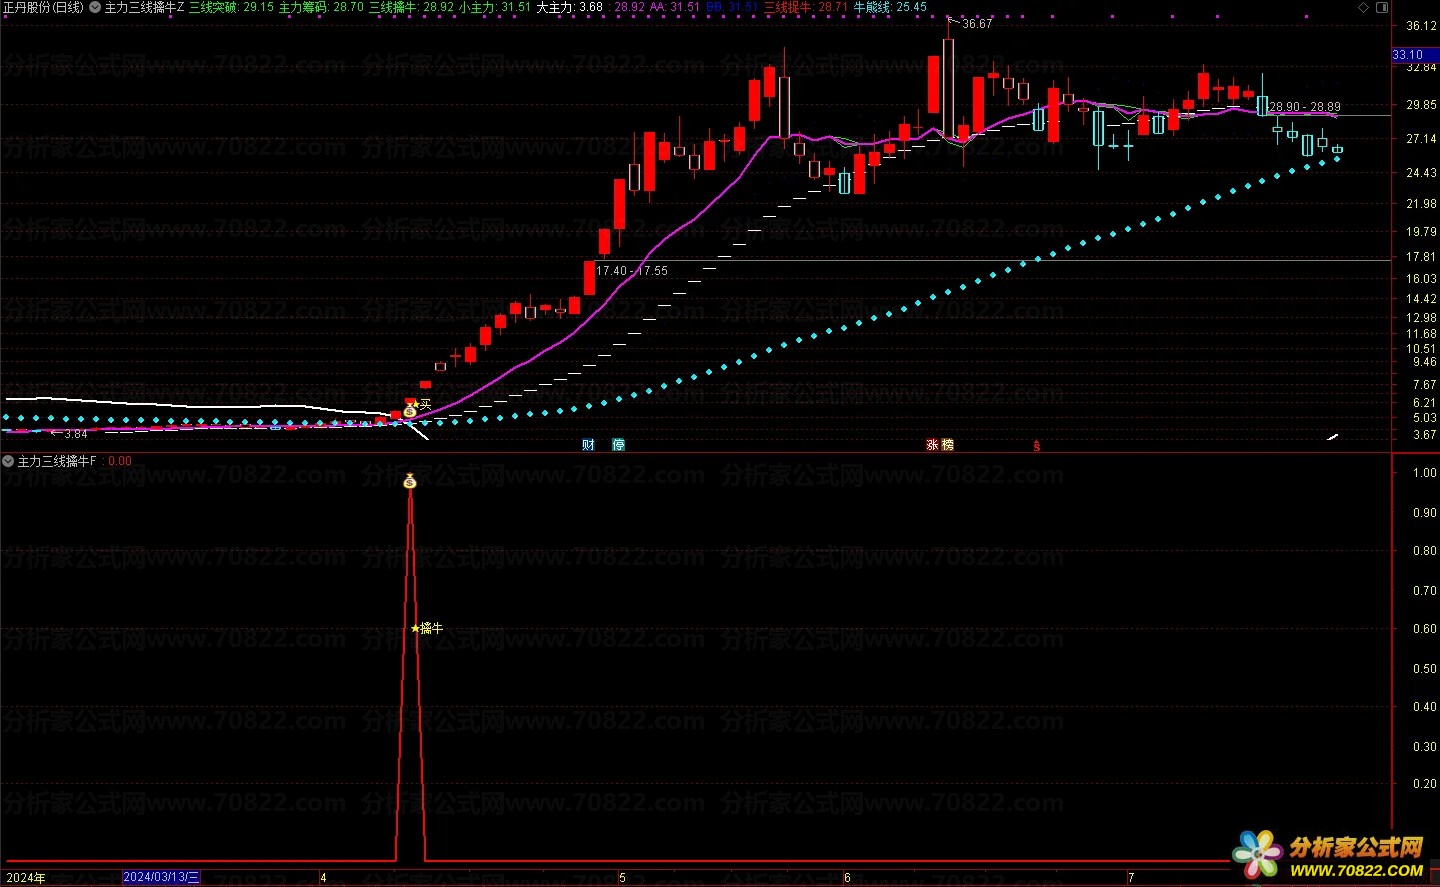Click the star 擒牛 signal label
Viewport: 1440px width, 887px height.
tap(427, 628)
